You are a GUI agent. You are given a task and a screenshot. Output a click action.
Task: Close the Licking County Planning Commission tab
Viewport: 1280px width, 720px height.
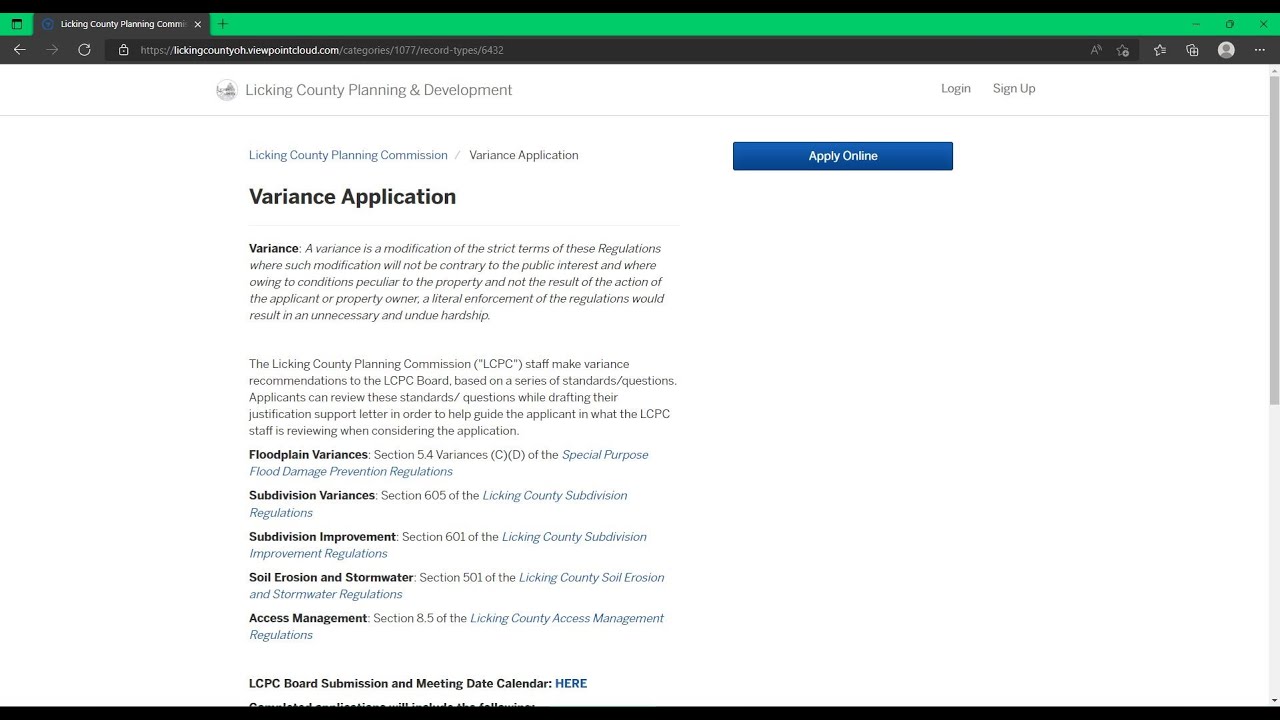pos(197,24)
